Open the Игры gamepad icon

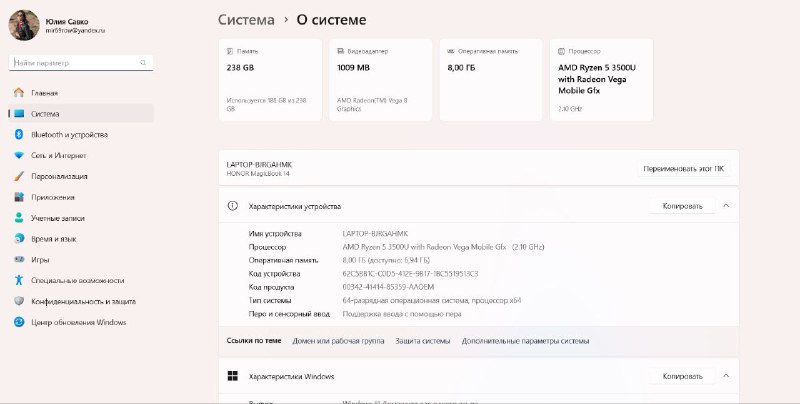click(x=19, y=260)
